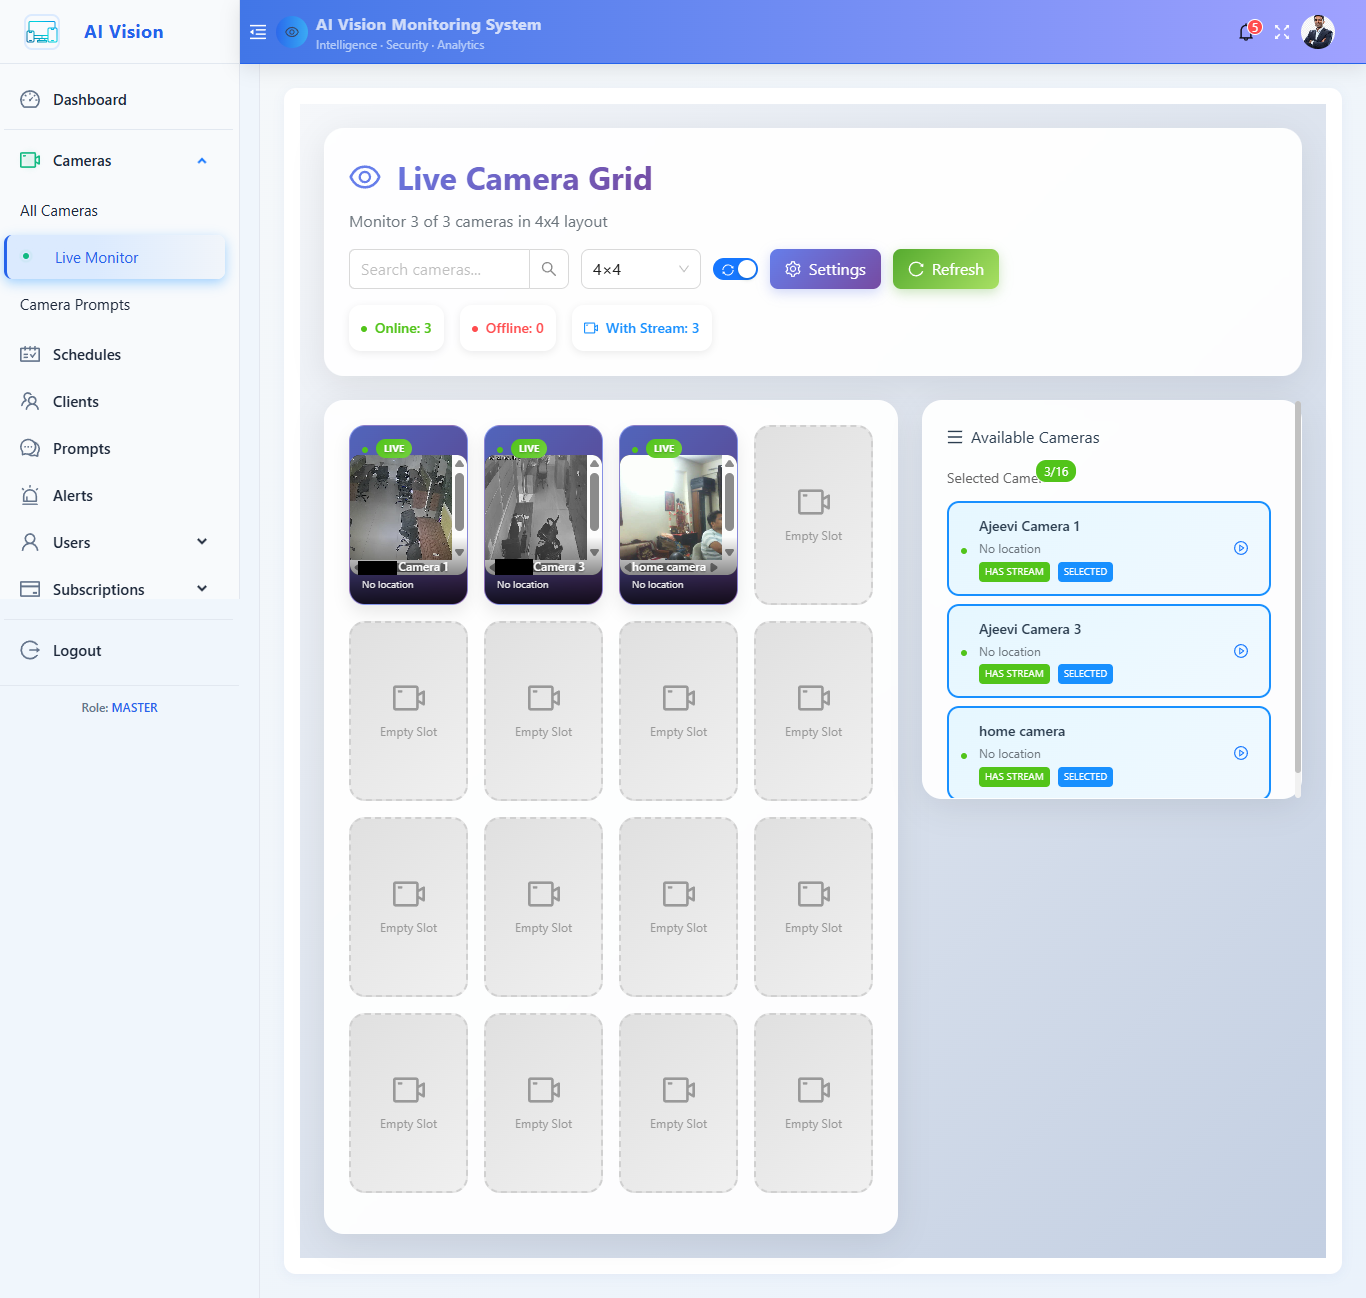Click play icon for Ajeevi Camera 3
This screenshot has width=1366, height=1298.
(x=1241, y=651)
